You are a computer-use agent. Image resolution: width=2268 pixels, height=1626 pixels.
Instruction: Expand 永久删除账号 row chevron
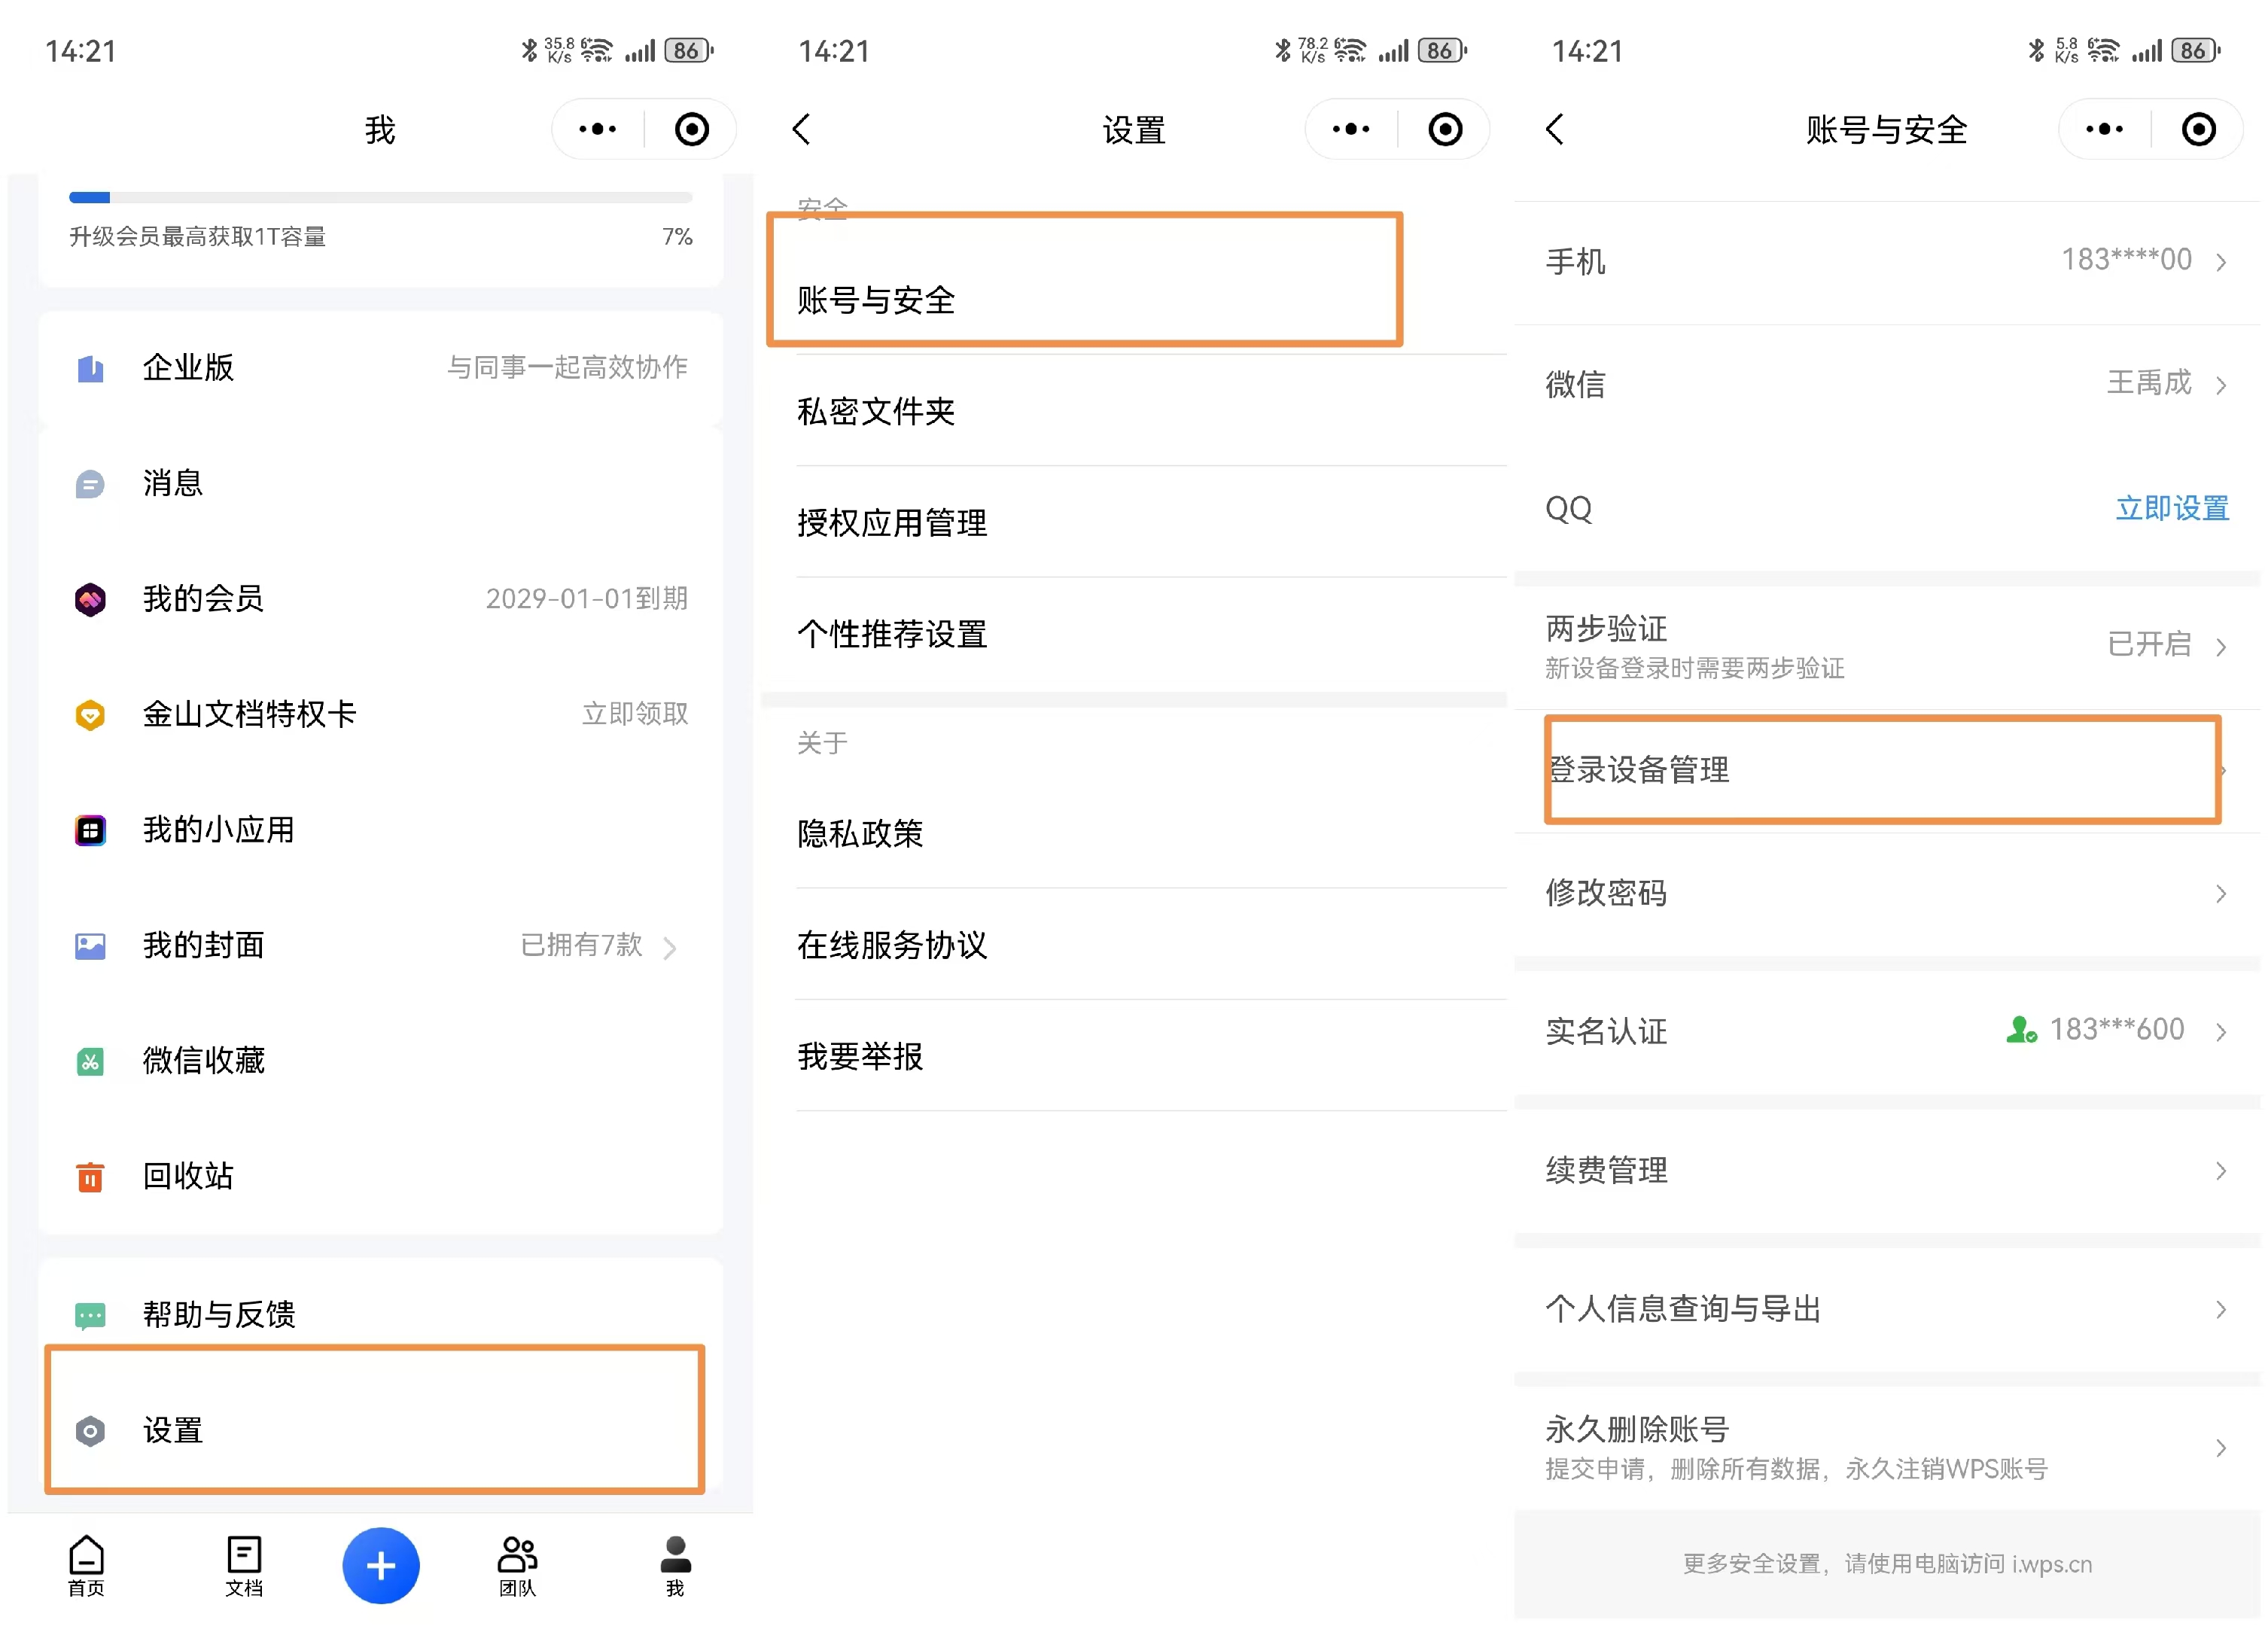(2221, 1449)
